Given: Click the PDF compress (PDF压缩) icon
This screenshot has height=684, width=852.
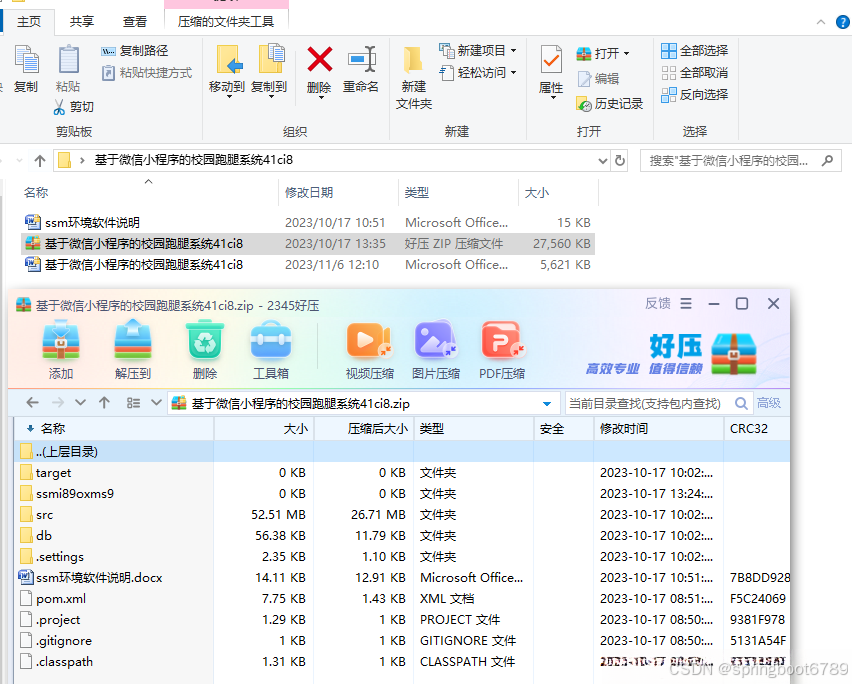Looking at the screenshot, I should tap(502, 340).
